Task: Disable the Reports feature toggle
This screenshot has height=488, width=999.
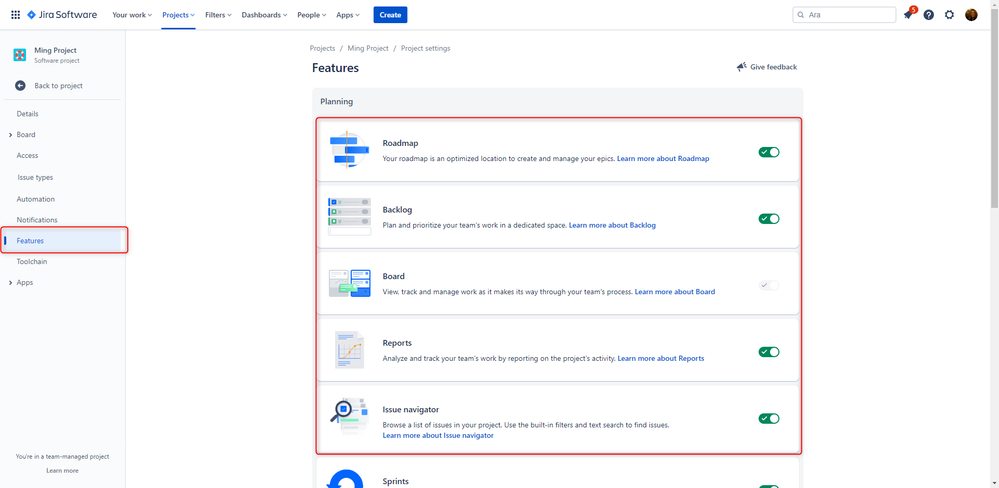Action: pos(769,352)
